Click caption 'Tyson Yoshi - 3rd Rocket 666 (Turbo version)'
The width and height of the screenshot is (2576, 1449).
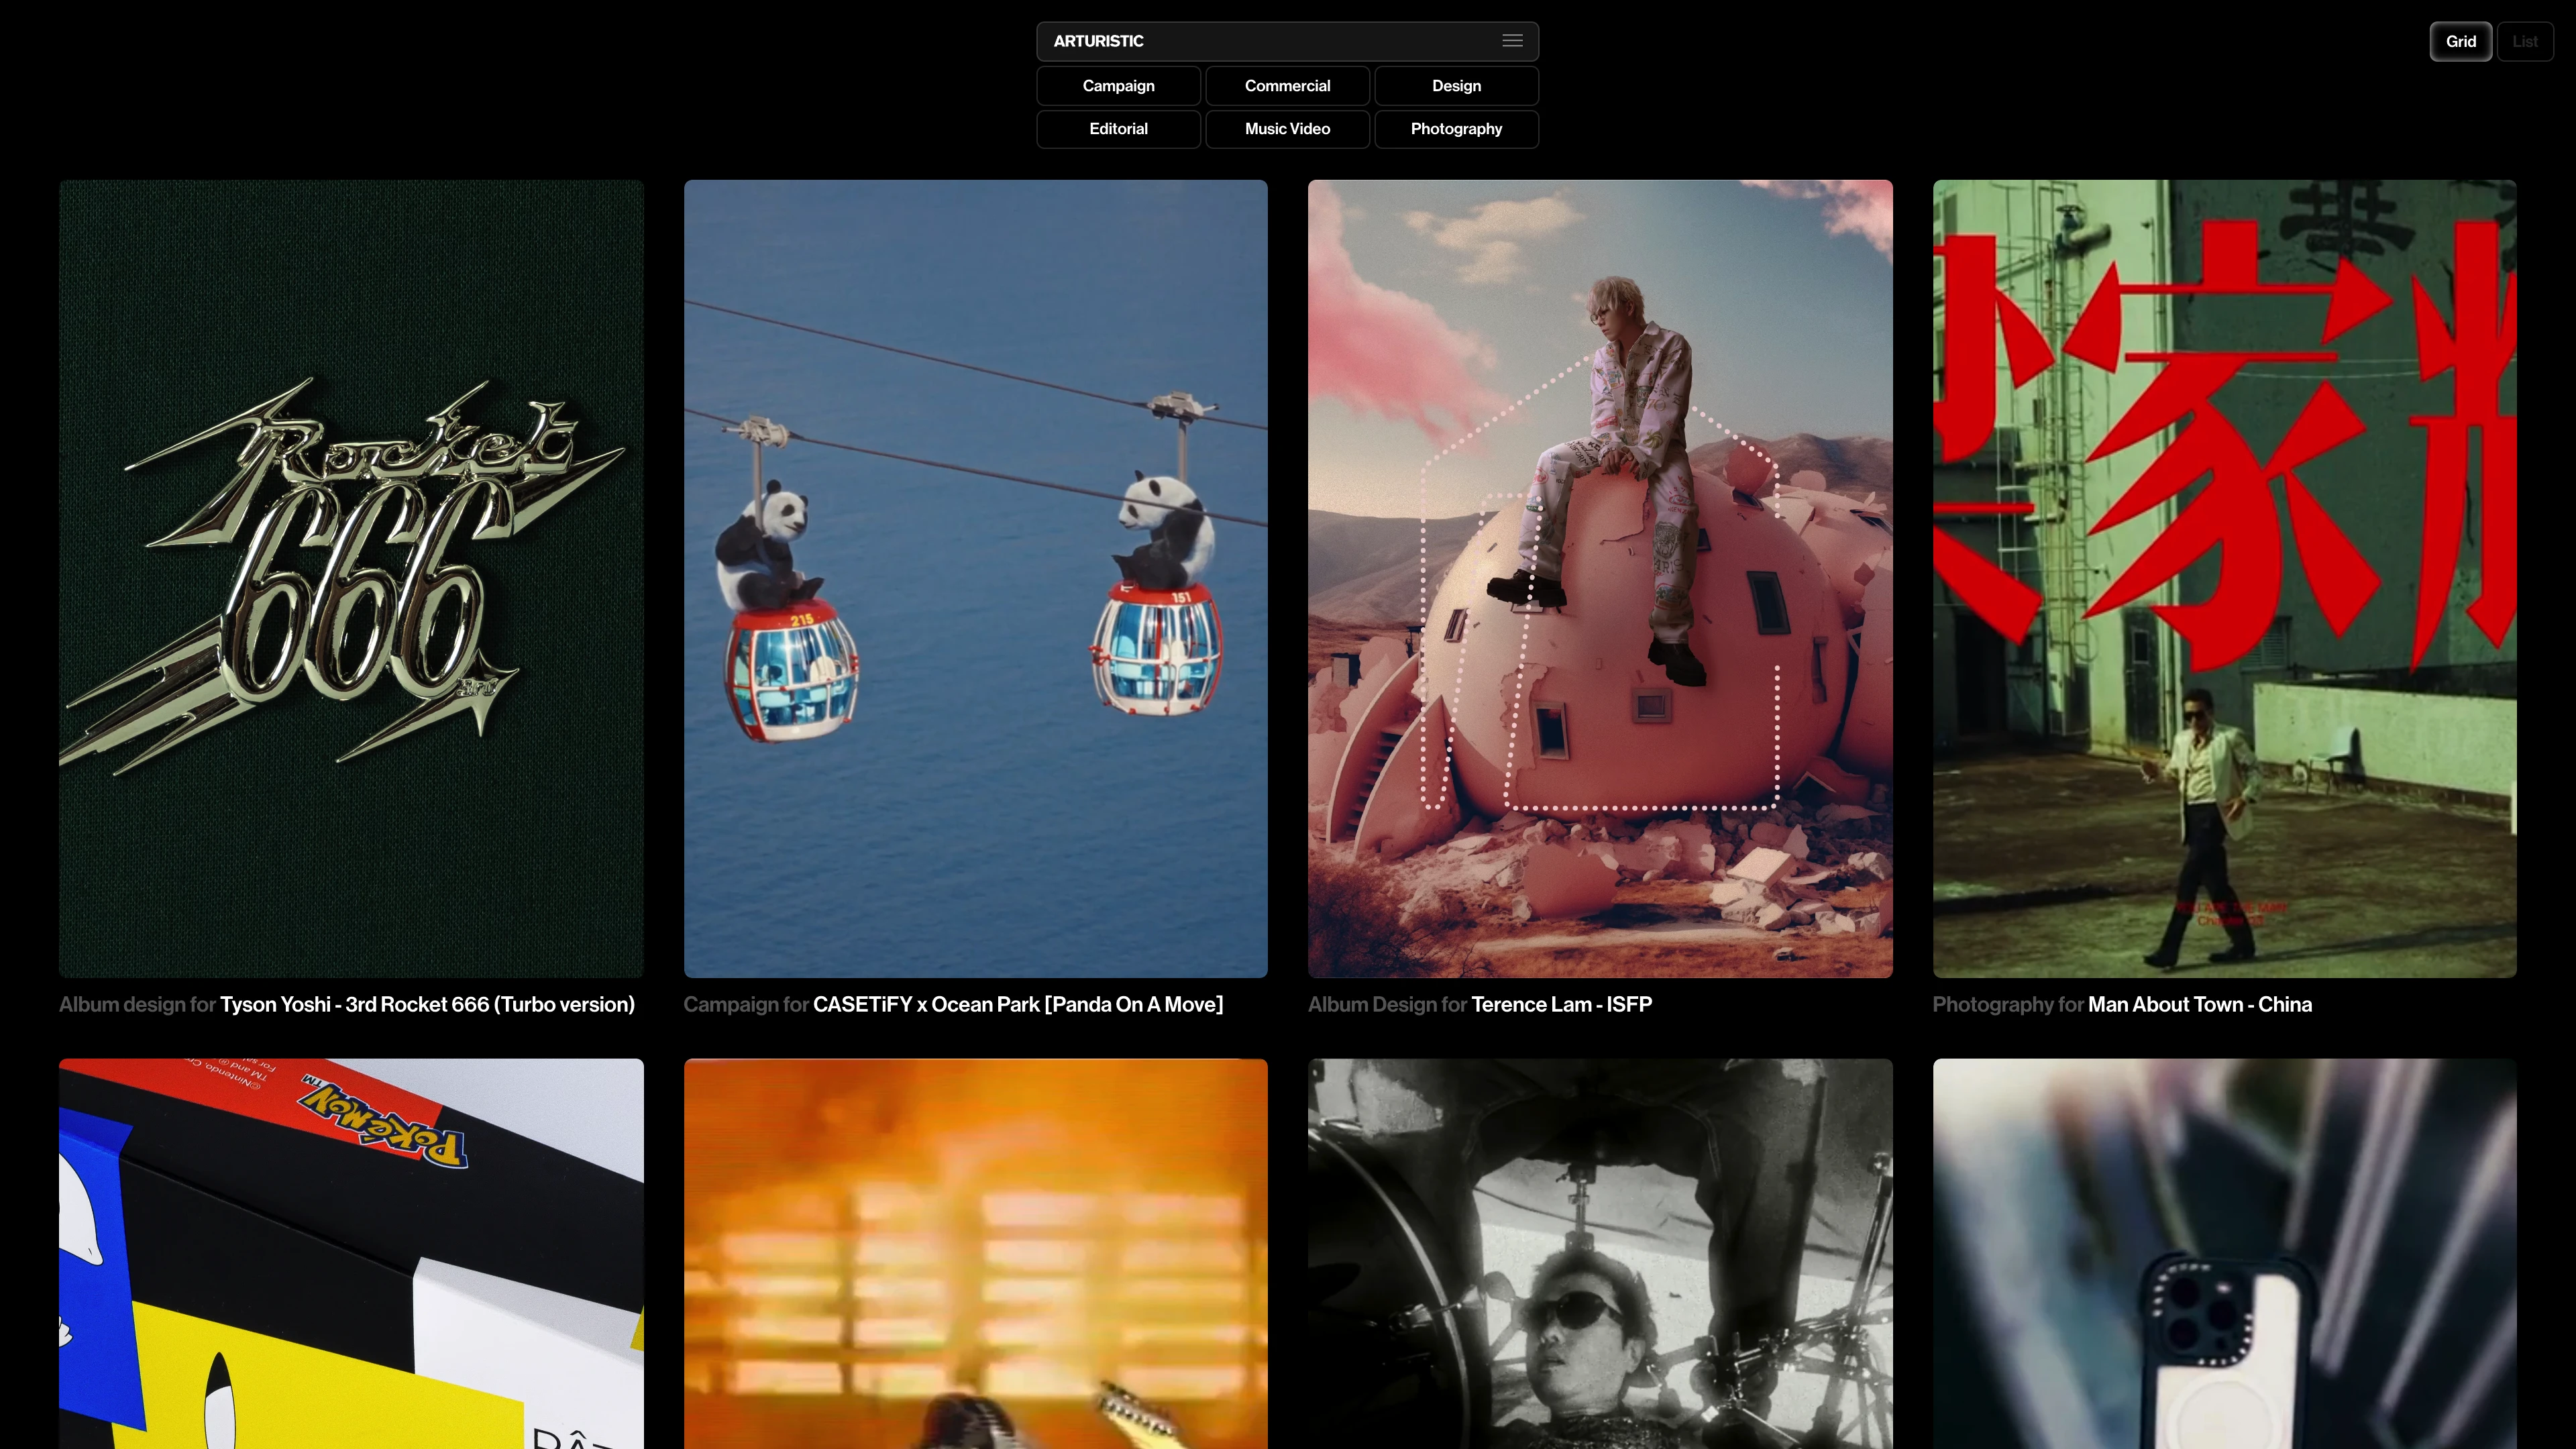tap(427, 1005)
